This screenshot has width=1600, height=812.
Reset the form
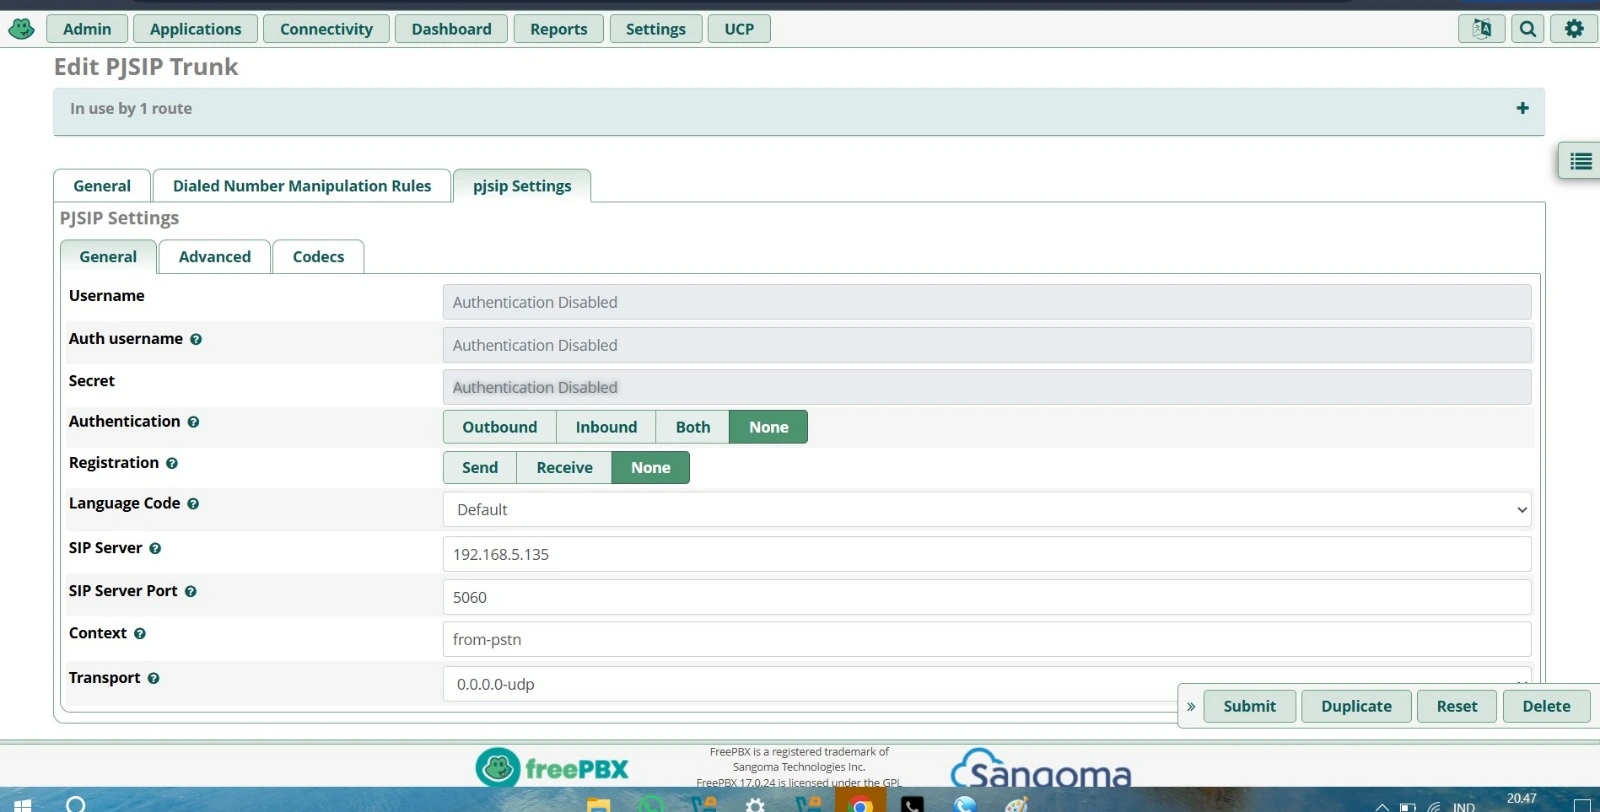coord(1457,706)
